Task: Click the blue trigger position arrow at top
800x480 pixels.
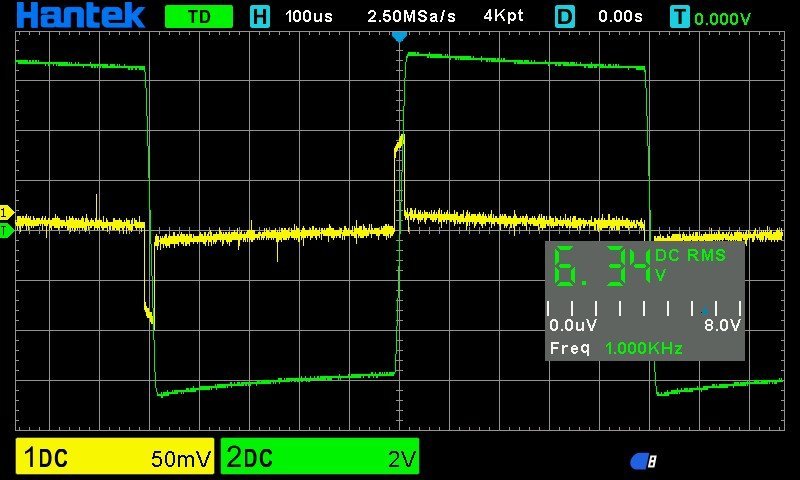Action: tap(399, 36)
